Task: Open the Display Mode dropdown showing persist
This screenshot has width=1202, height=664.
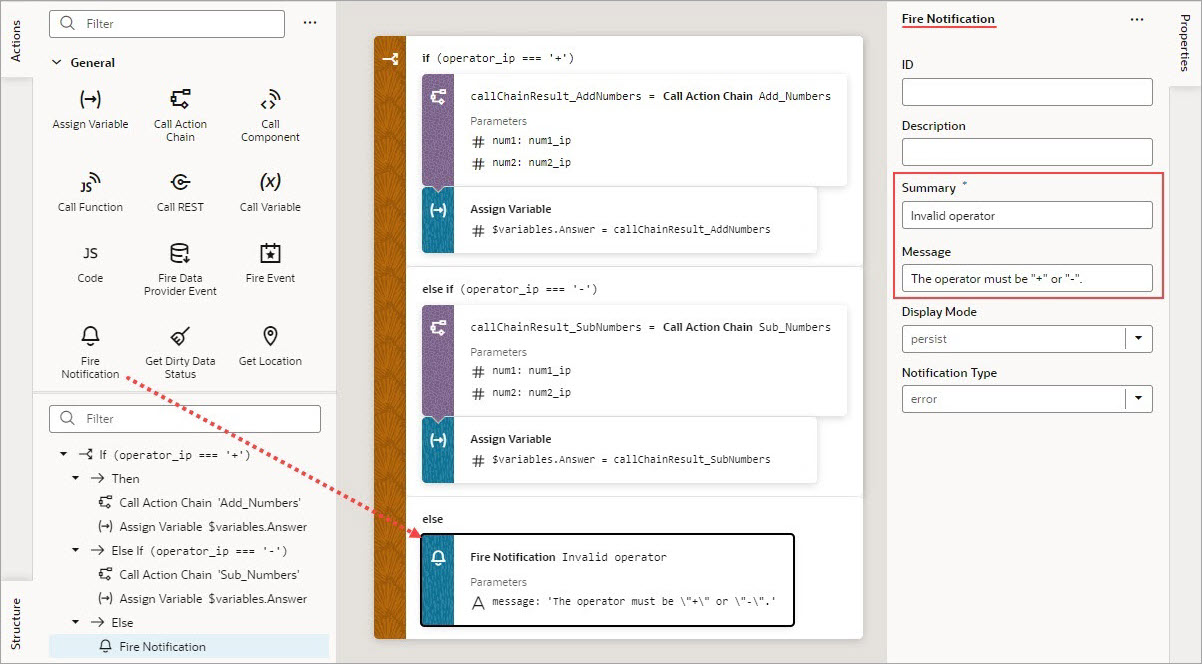Action: [x=1138, y=338]
